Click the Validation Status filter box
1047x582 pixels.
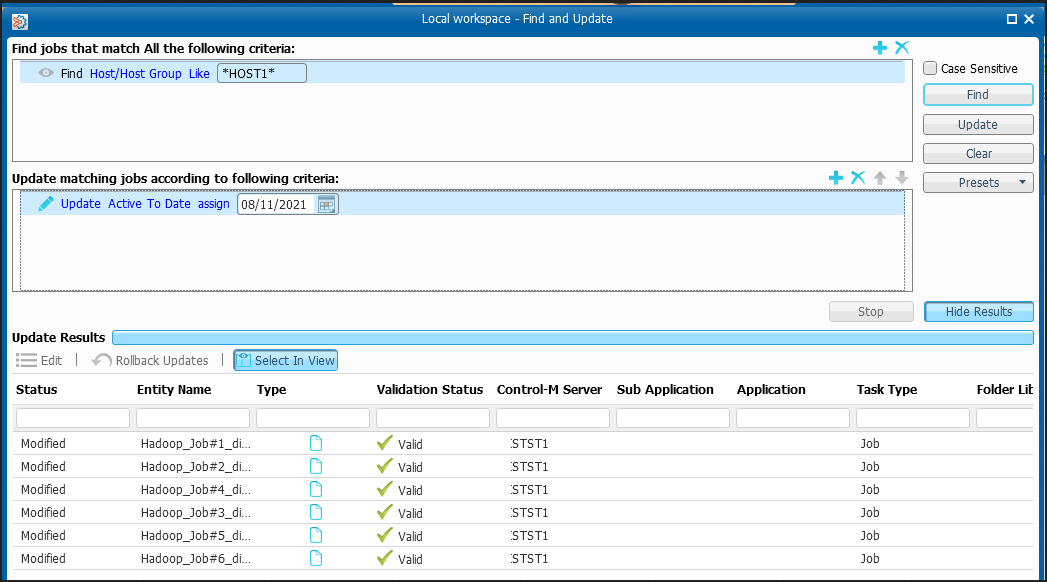click(433, 418)
